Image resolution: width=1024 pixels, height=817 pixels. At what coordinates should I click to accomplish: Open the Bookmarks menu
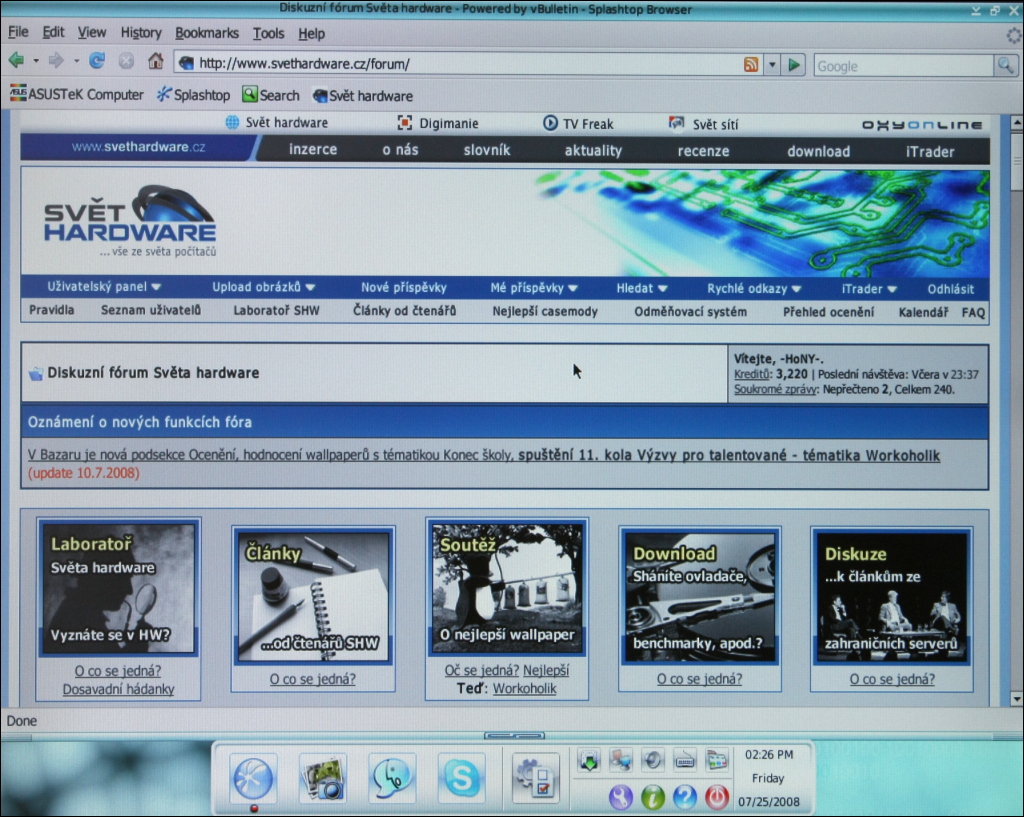(207, 33)
